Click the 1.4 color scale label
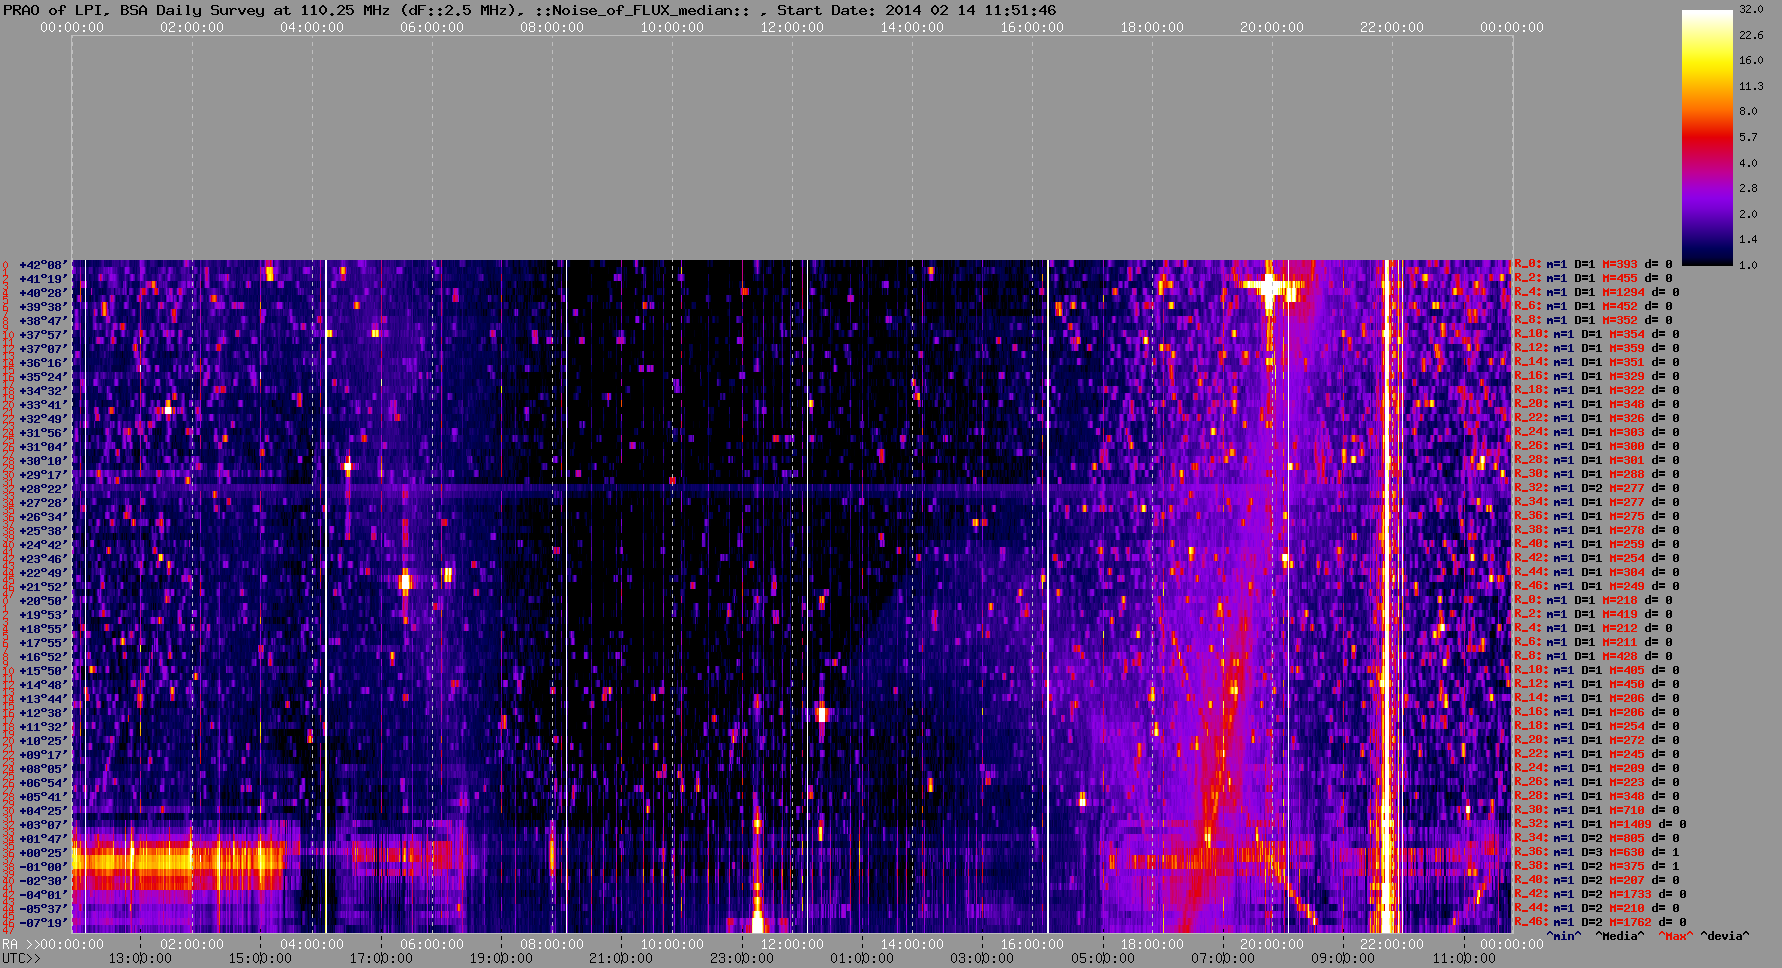Screen dimensions: 1782x968 coord(1748,240)
